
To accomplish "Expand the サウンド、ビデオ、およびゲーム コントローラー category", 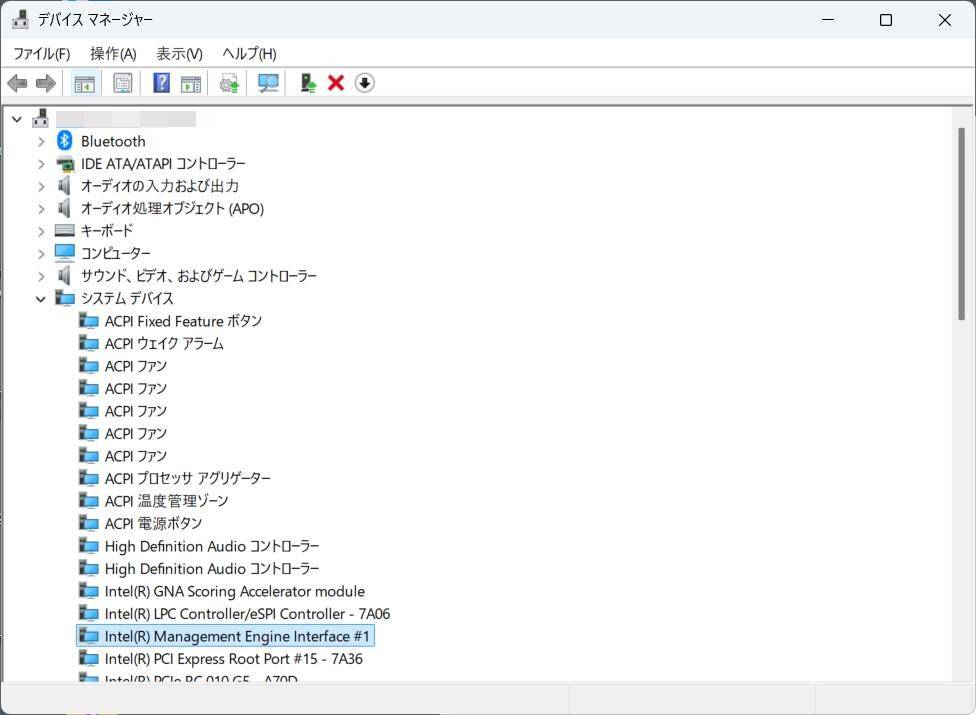I will [x=41, y=276].
